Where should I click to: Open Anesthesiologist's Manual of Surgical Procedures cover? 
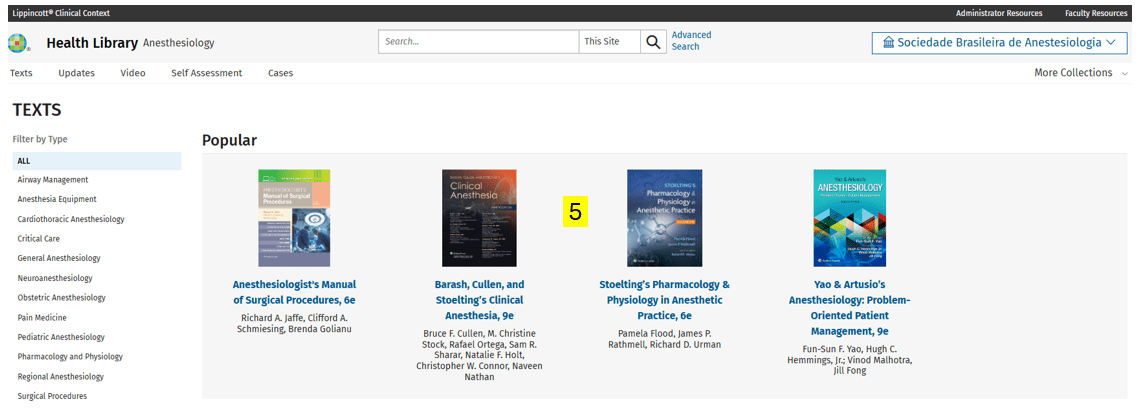(x=294, y=218)
